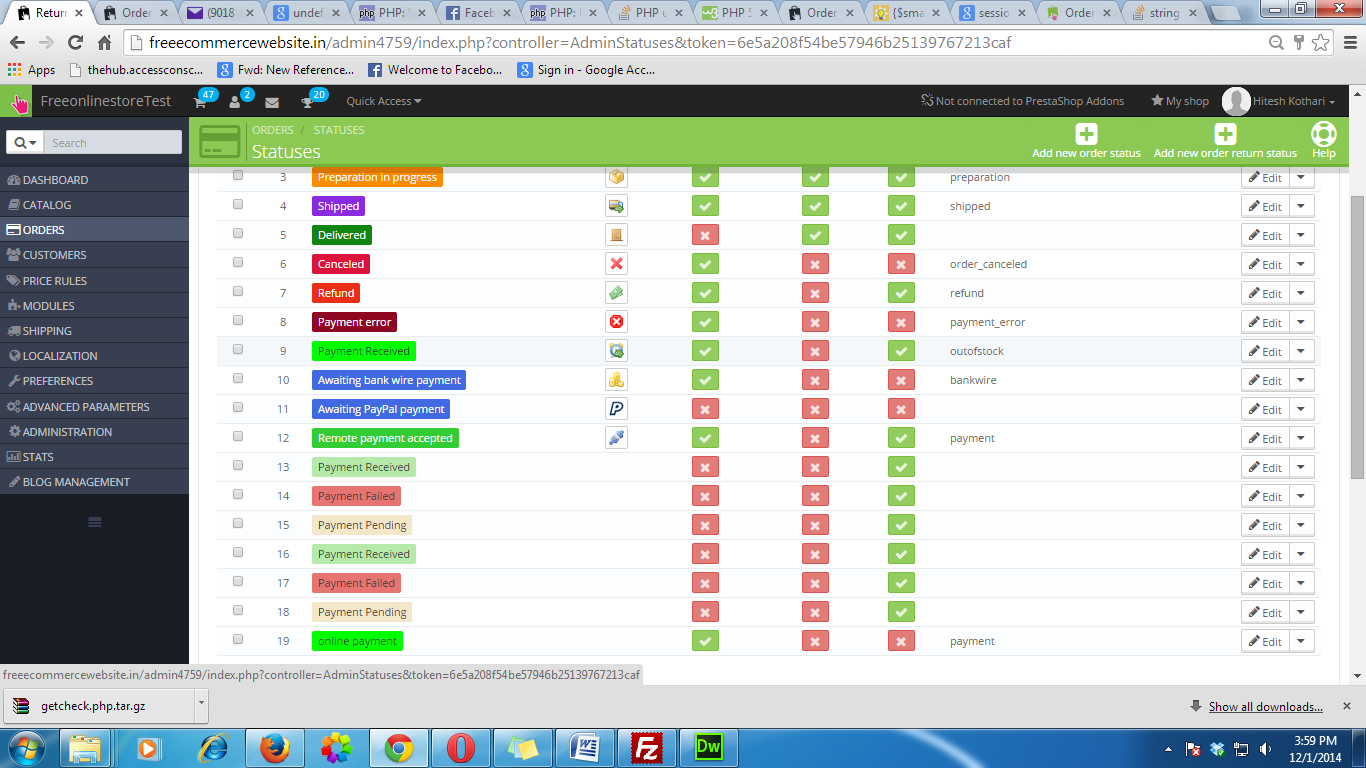The image size is (1366, 768).
Task: Open the Dashboard menu
Action: click(94, 180)
